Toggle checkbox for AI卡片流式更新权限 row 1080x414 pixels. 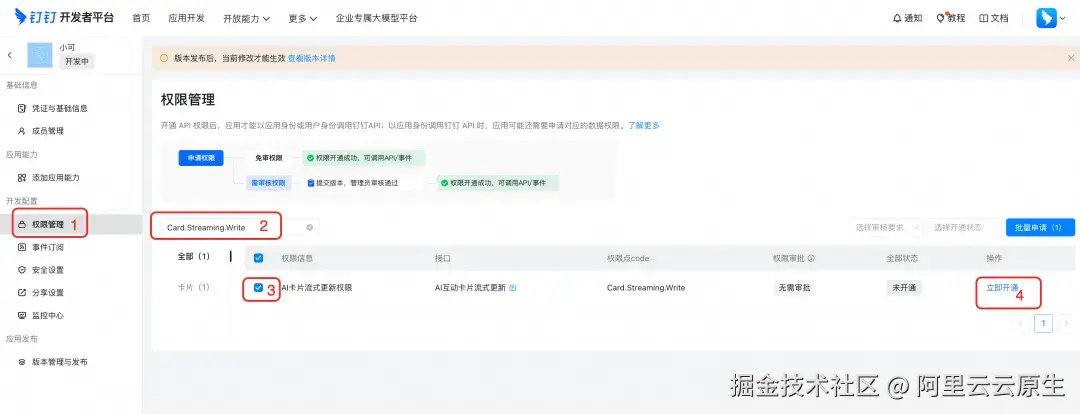[258, 288]
